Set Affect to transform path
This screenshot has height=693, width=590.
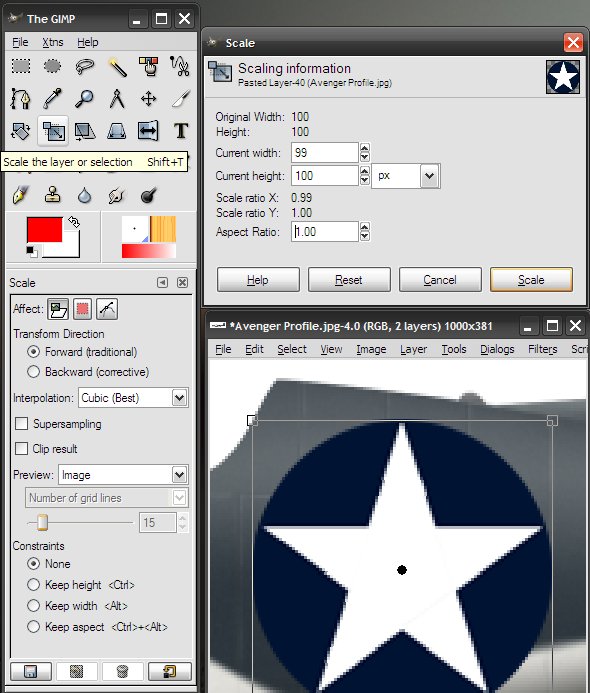click(x=107, y=309)
